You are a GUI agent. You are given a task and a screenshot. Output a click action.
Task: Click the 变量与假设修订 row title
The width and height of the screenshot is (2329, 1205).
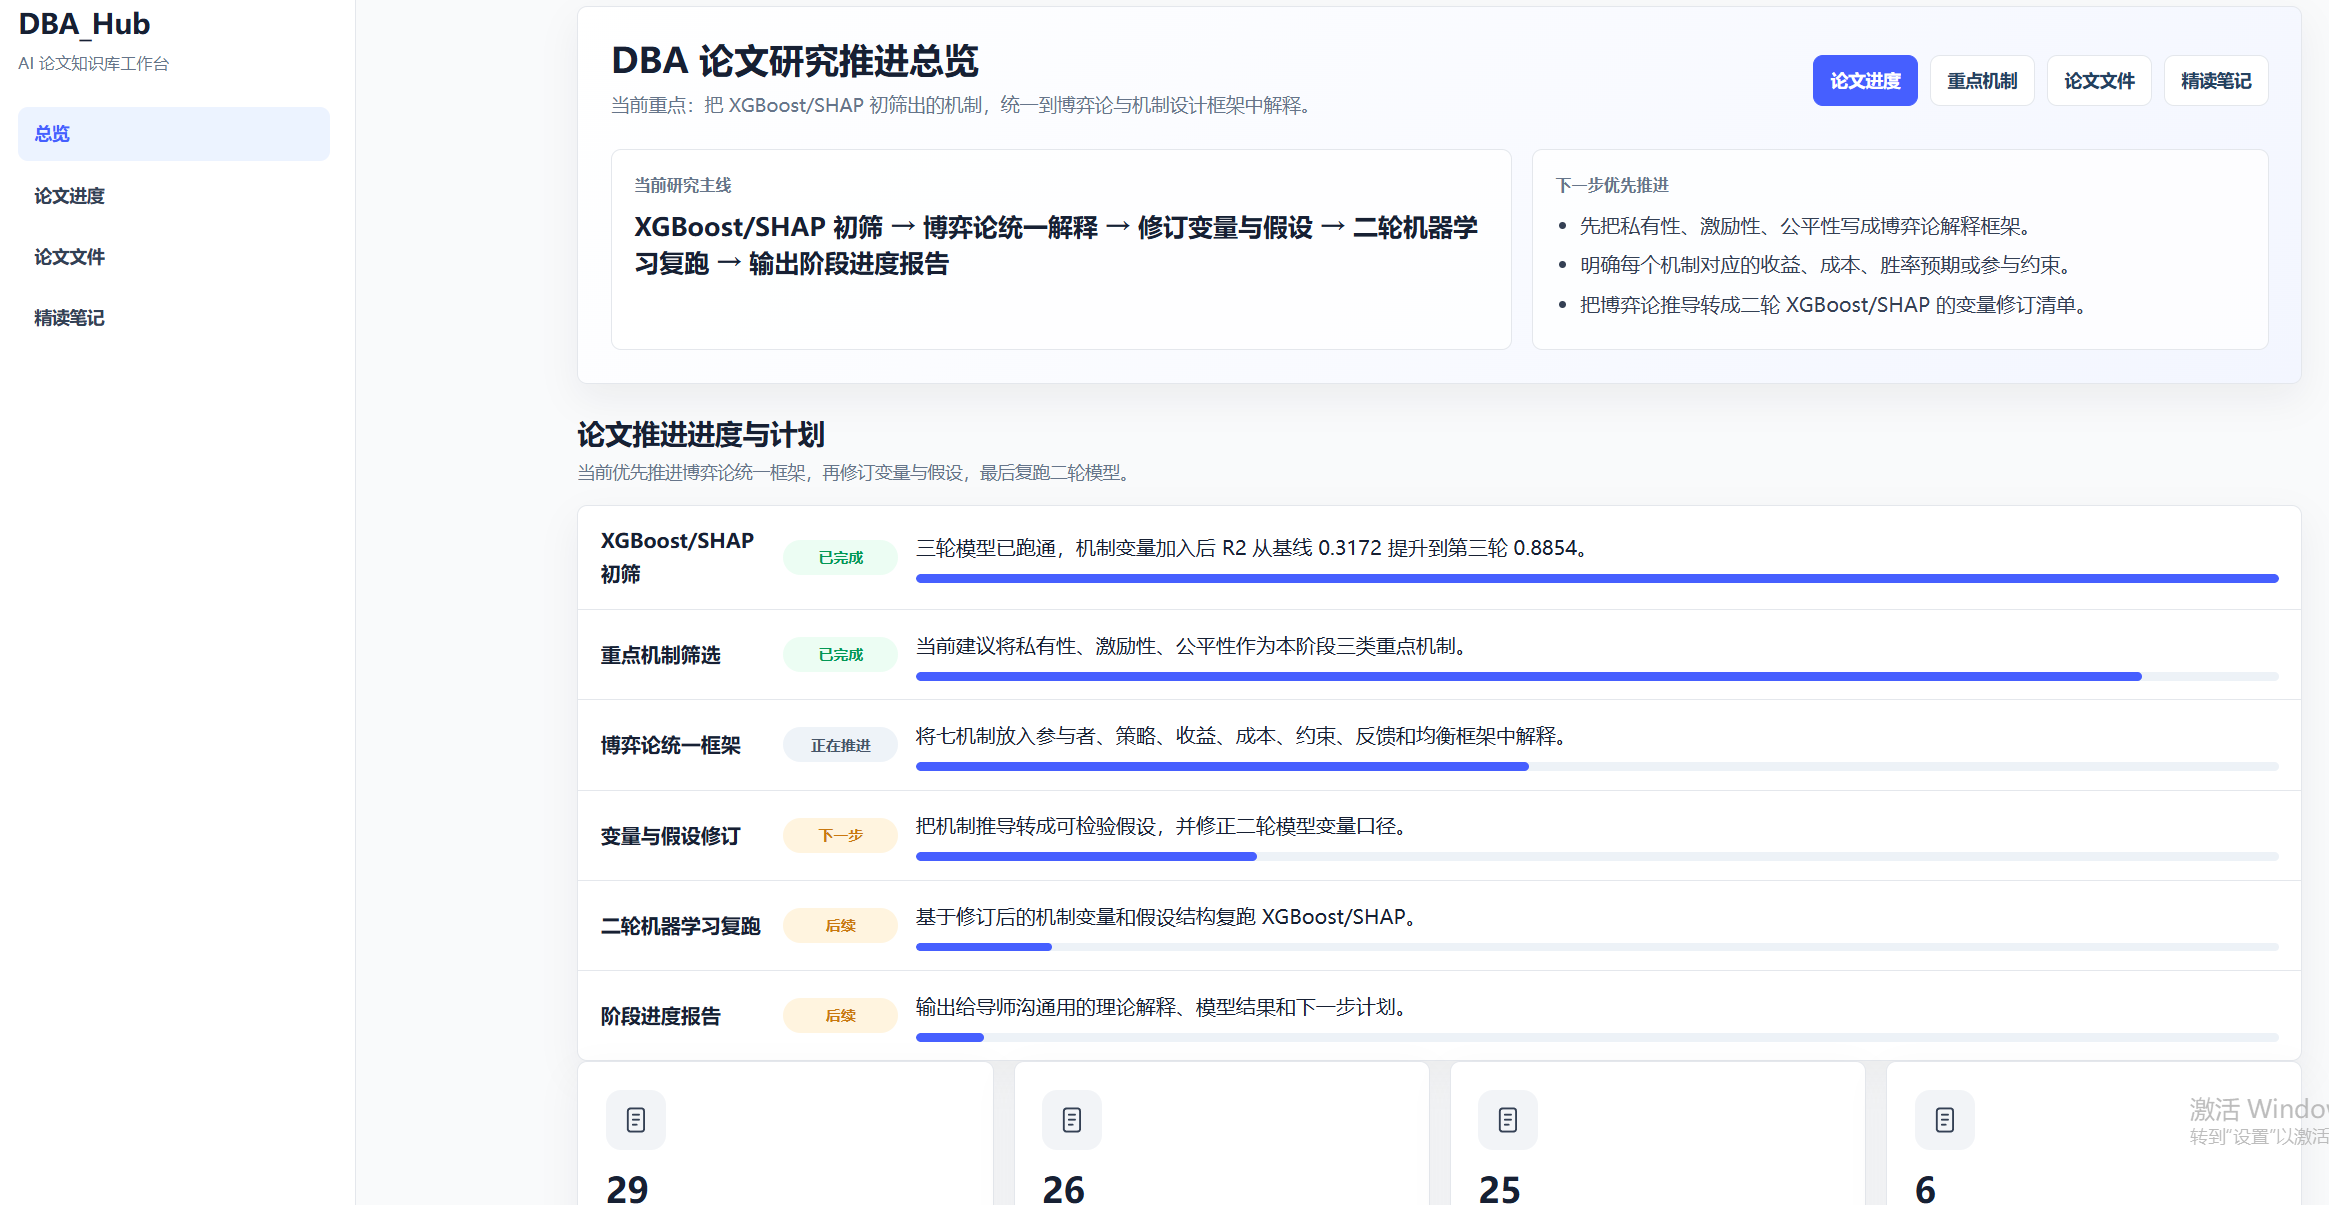pos(670,836)
